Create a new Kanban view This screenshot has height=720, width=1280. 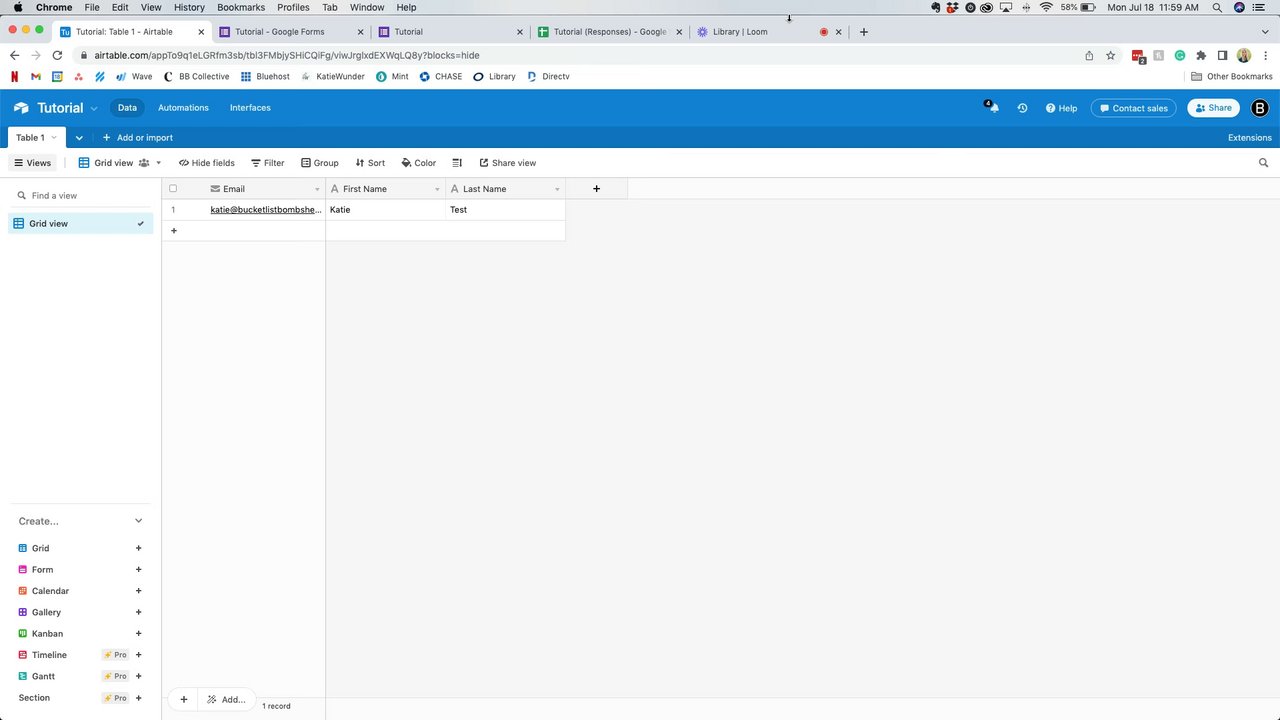point(139,633)
